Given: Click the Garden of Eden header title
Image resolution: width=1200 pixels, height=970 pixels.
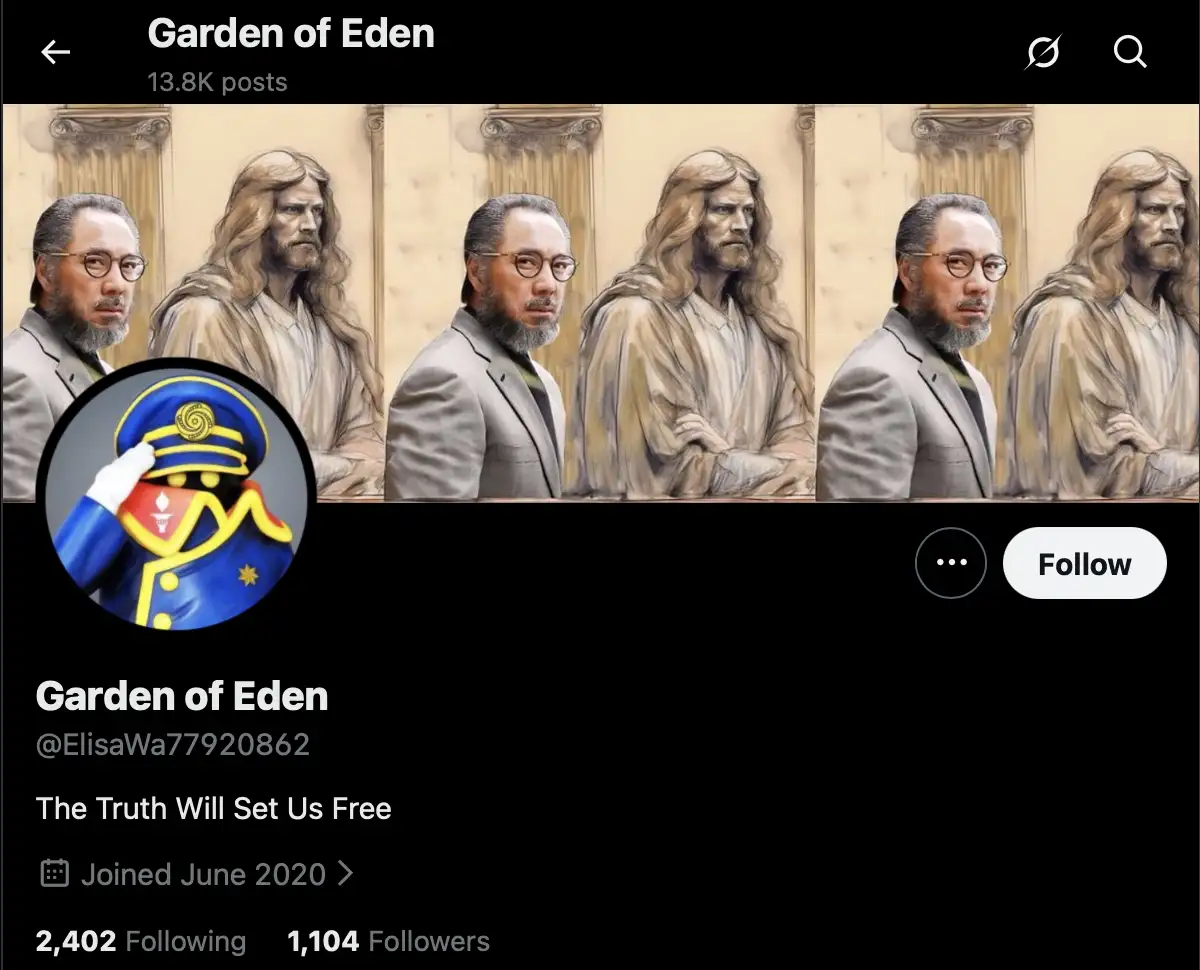Looking at the screenshot, I should [291, 34].
